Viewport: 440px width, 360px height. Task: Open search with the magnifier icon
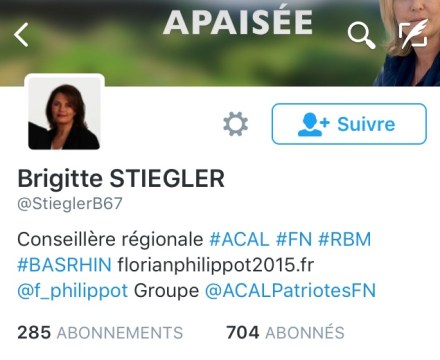pyautogui.click(x=361, y=36)
